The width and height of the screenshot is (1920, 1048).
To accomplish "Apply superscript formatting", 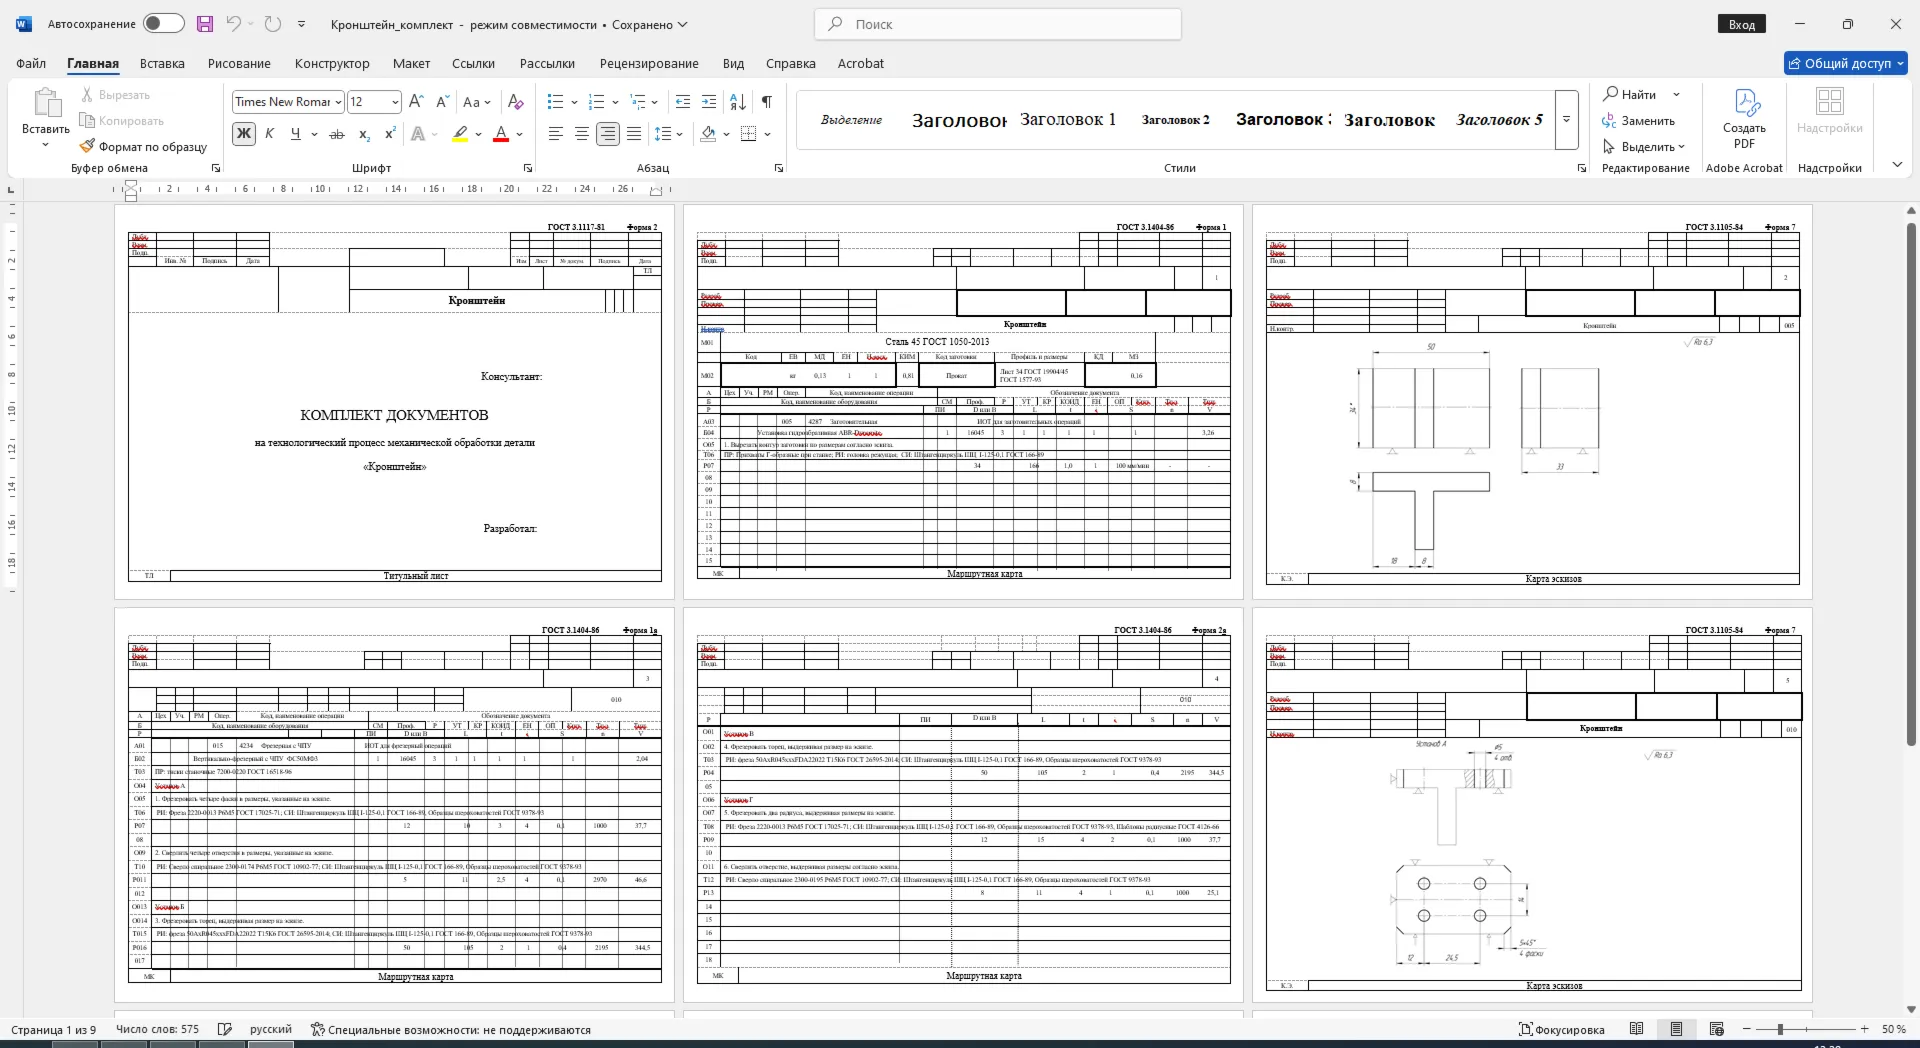I will tap(390, 134).
